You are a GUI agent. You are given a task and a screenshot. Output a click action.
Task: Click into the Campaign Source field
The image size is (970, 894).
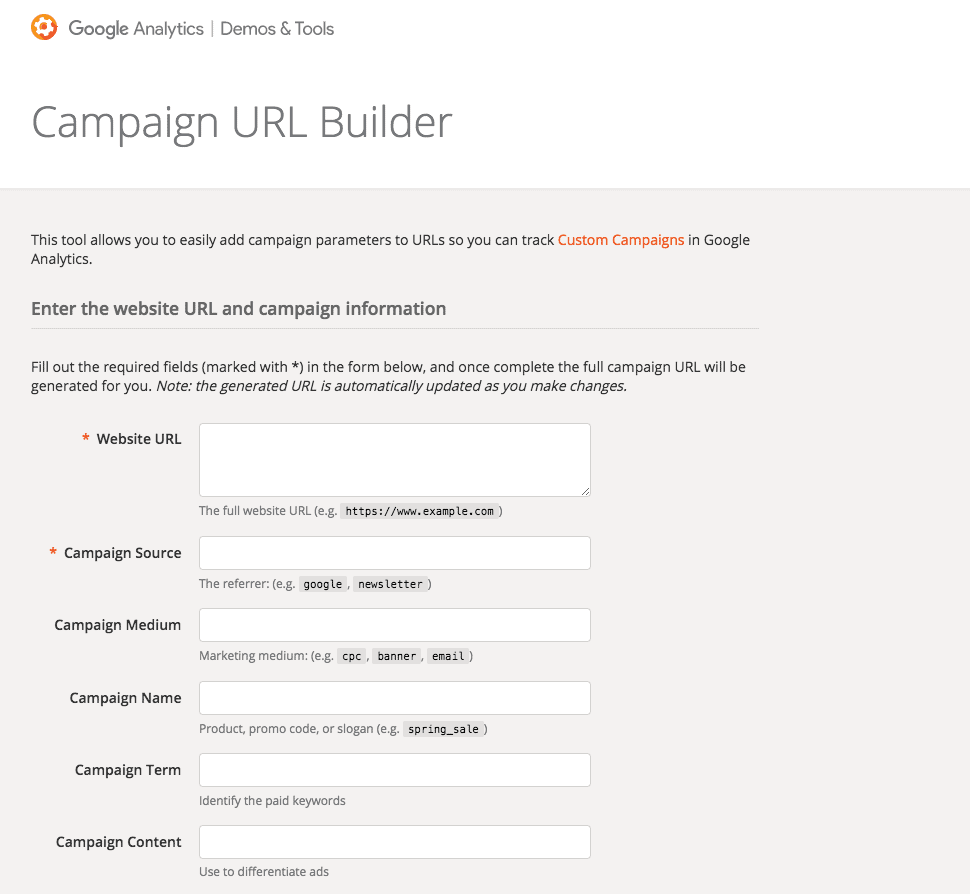point(394,553)
